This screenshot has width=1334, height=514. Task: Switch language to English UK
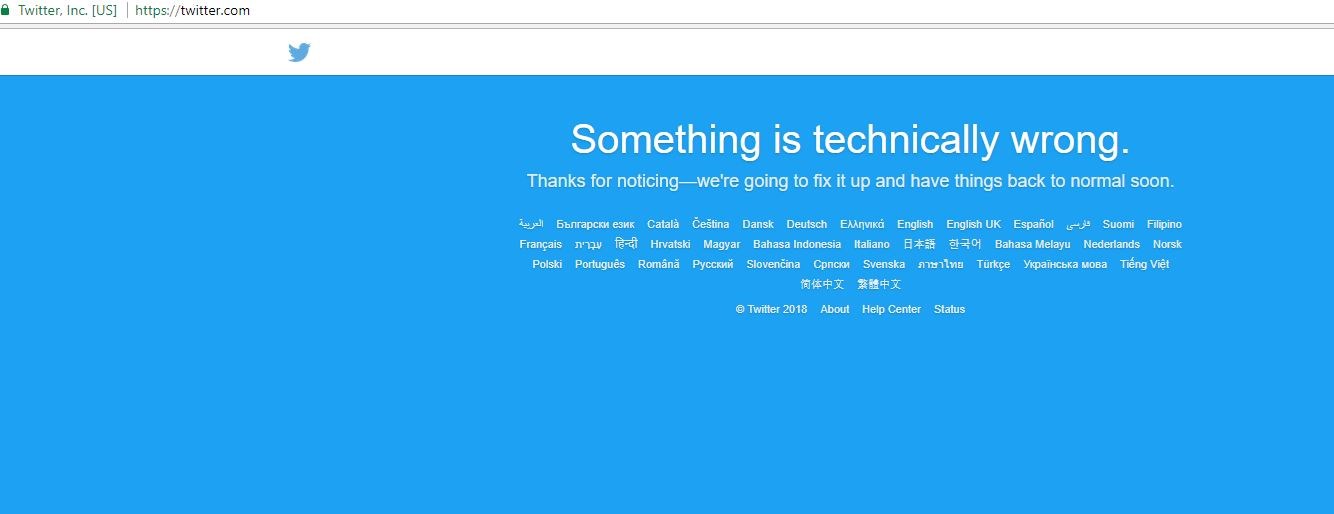click(973, 224)
